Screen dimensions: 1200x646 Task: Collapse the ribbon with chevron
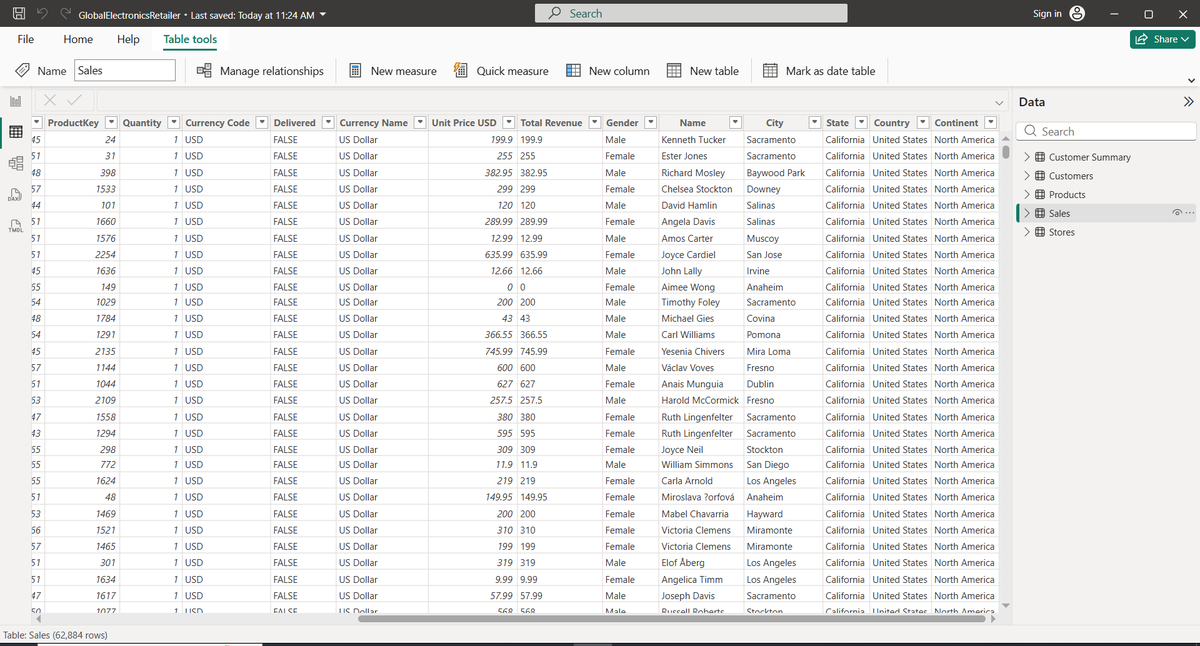click(x=1190, y=81)
